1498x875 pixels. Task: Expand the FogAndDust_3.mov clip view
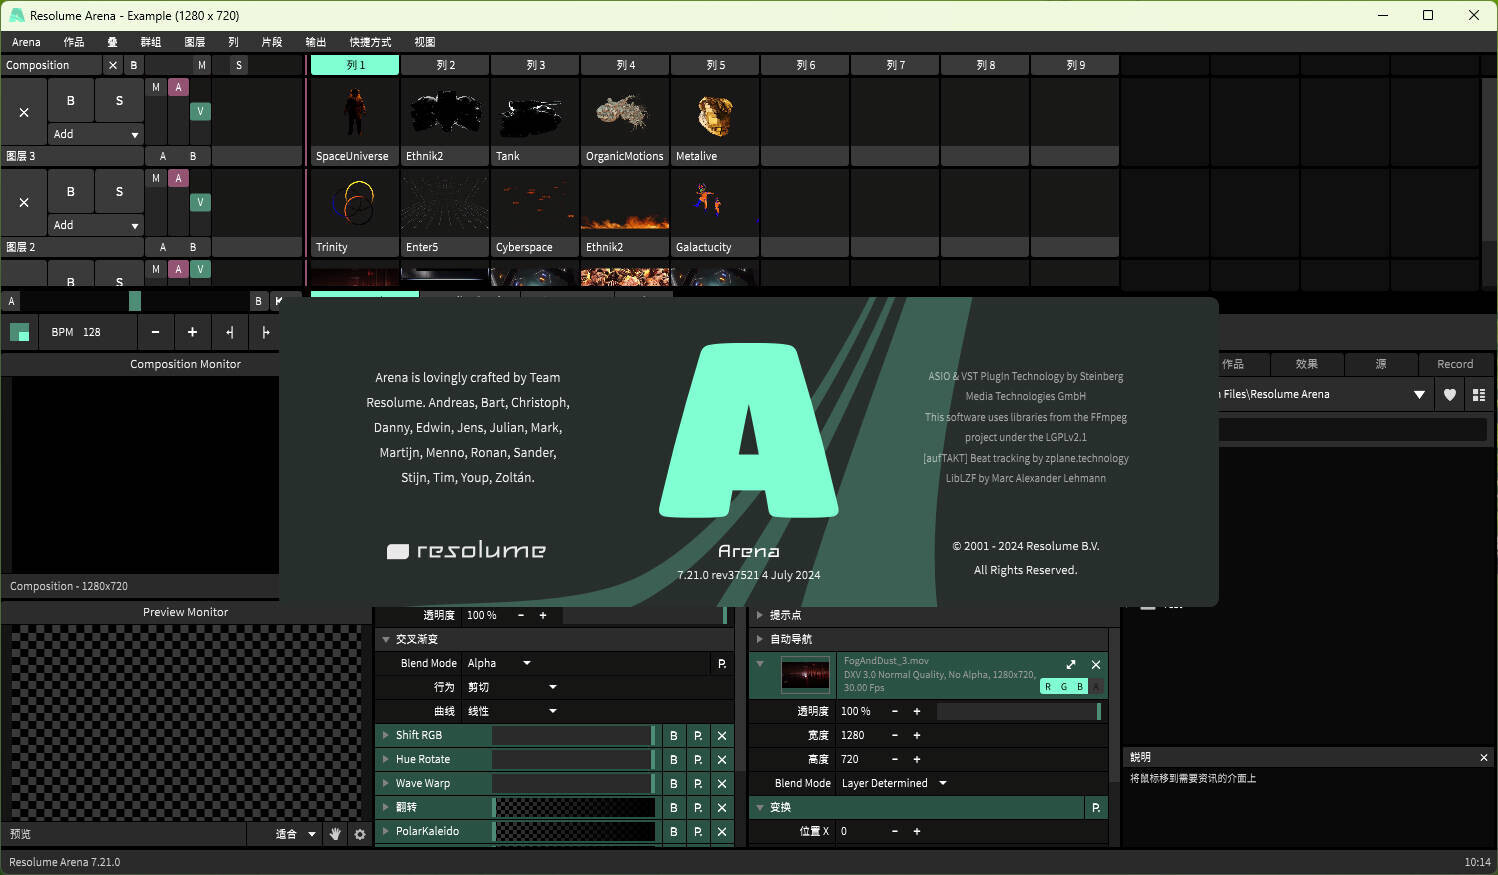tap(1071, 664)
